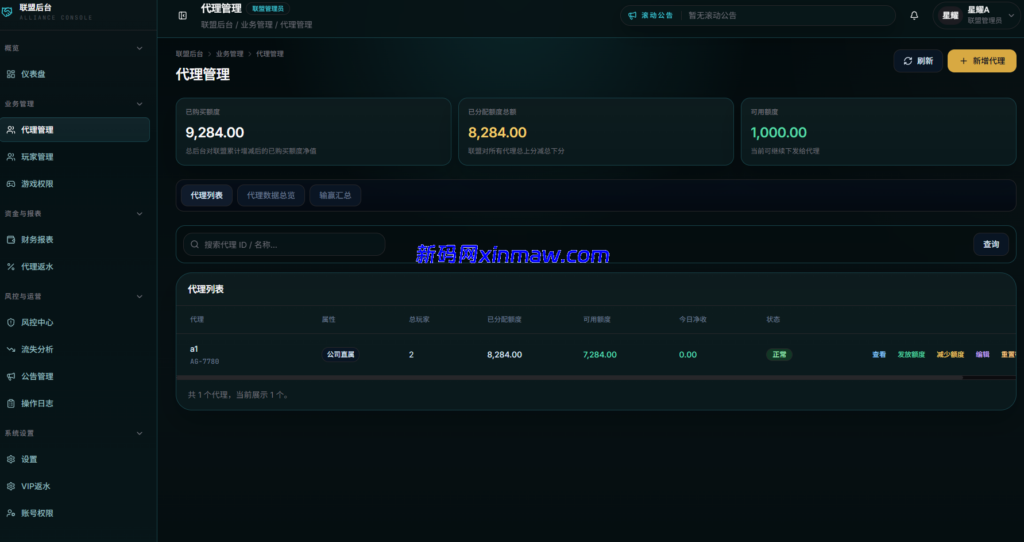Click the search magnifier icon
Viewport: 1024px width, 542px height.
pos(195,244)
